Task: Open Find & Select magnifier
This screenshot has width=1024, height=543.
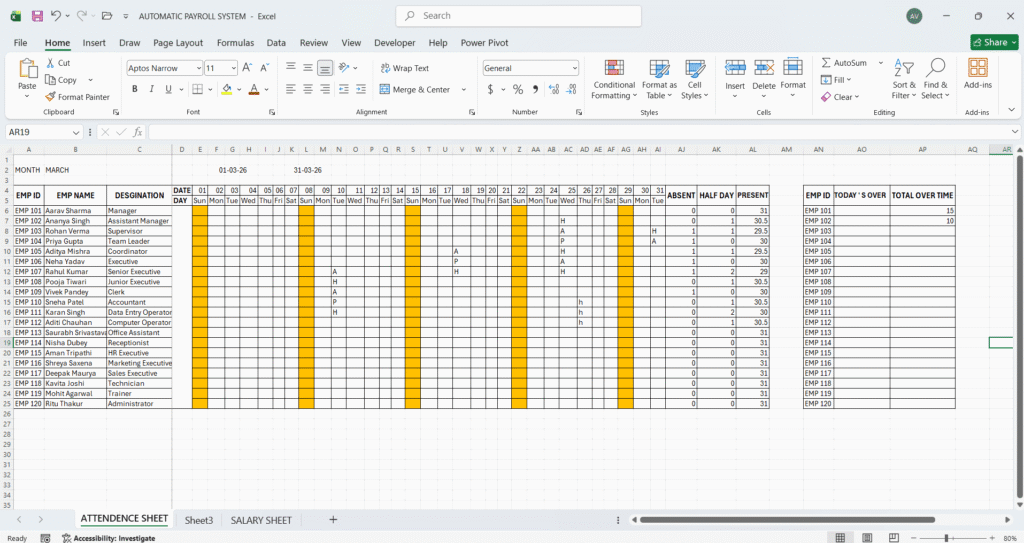Action: coord(935,80)
